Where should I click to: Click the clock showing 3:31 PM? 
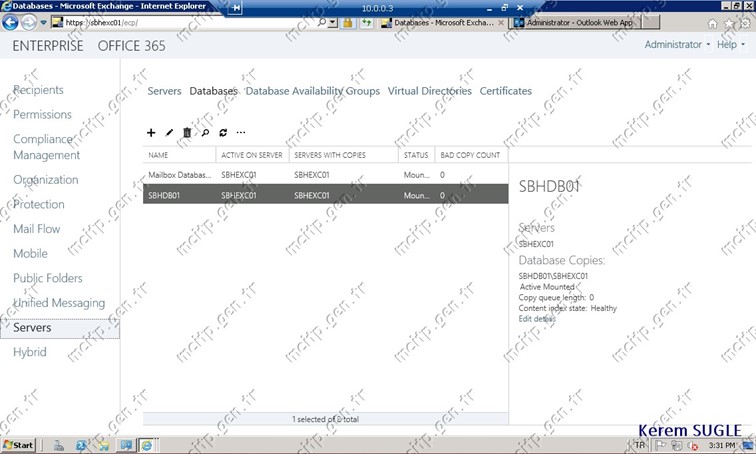click(722, 445)
